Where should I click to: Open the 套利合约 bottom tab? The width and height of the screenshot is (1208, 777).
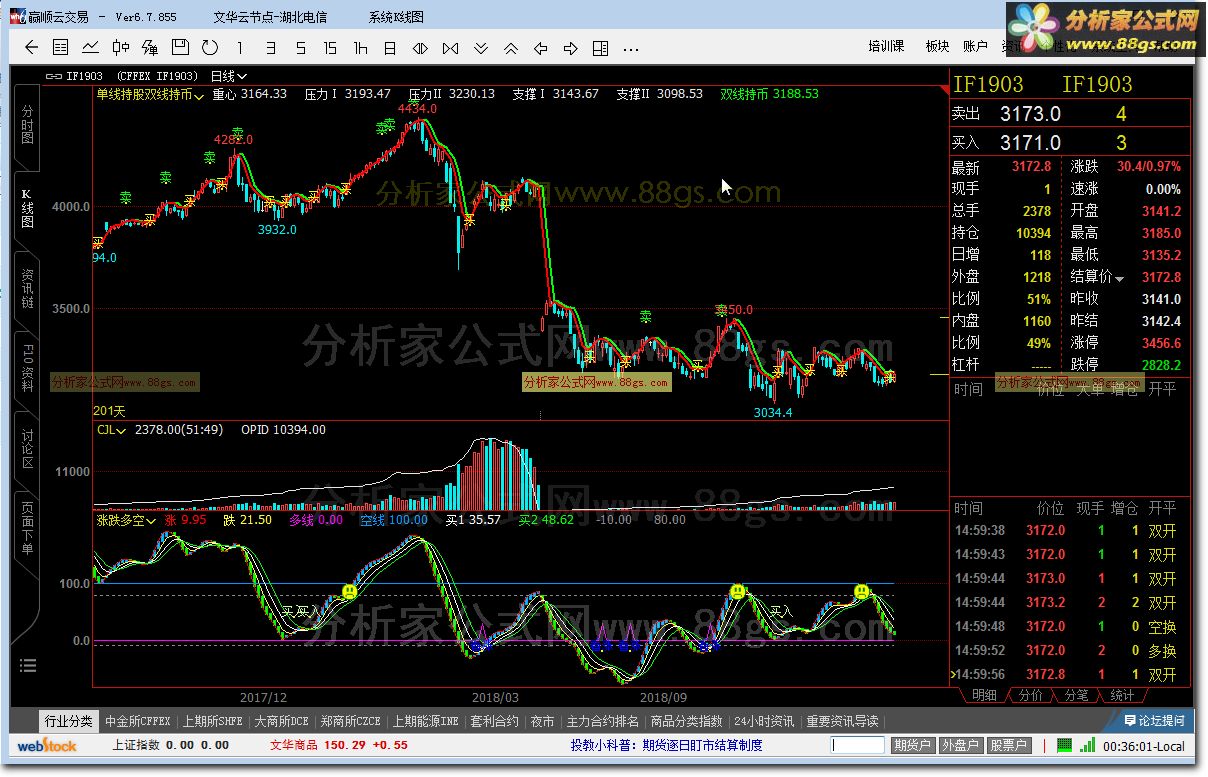click(x=494, y=721)
